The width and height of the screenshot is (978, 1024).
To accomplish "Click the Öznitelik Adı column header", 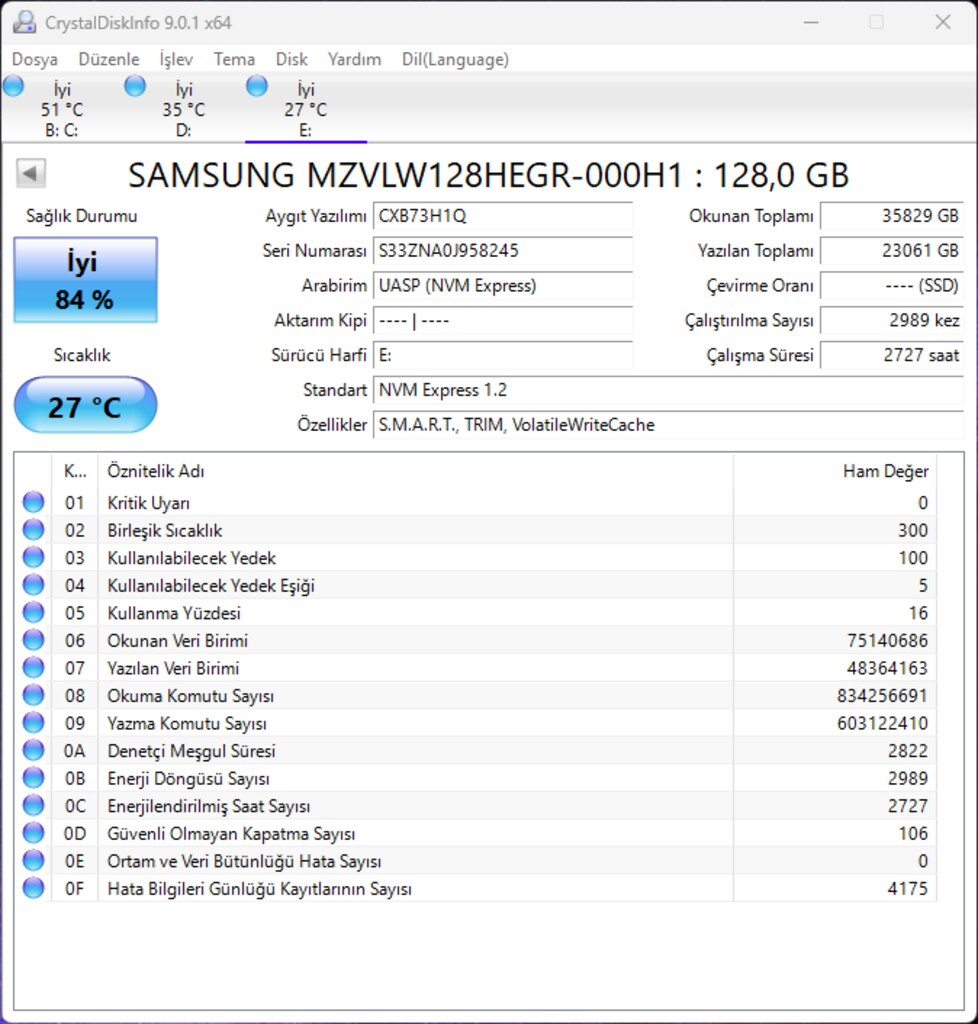I will coord(416,471).
